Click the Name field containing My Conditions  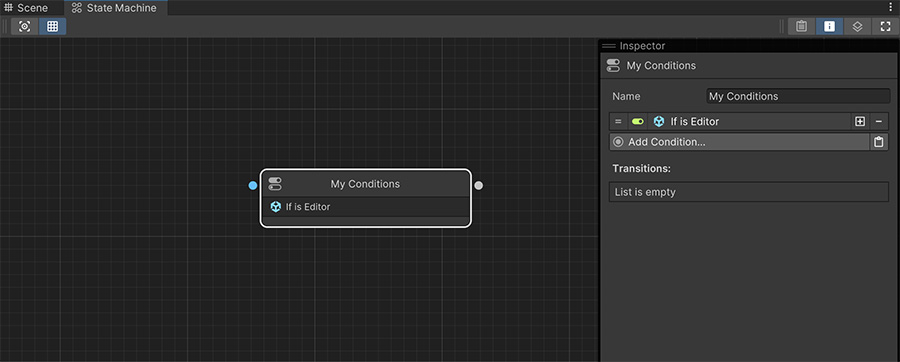[798, 96]
